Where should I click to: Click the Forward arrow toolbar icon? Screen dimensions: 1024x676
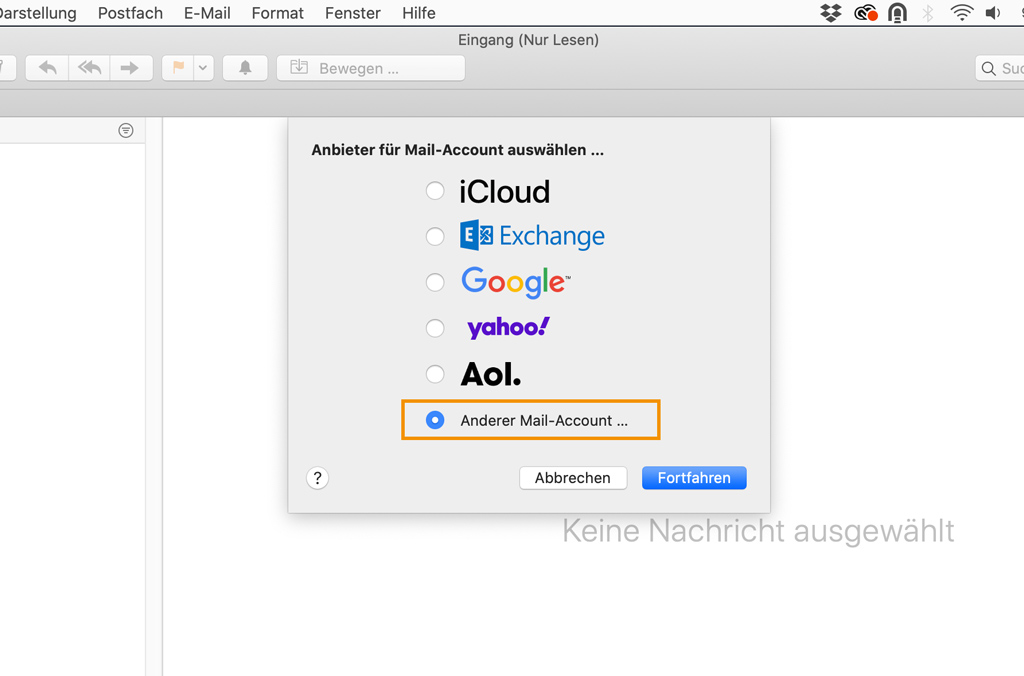pos(131,68)
